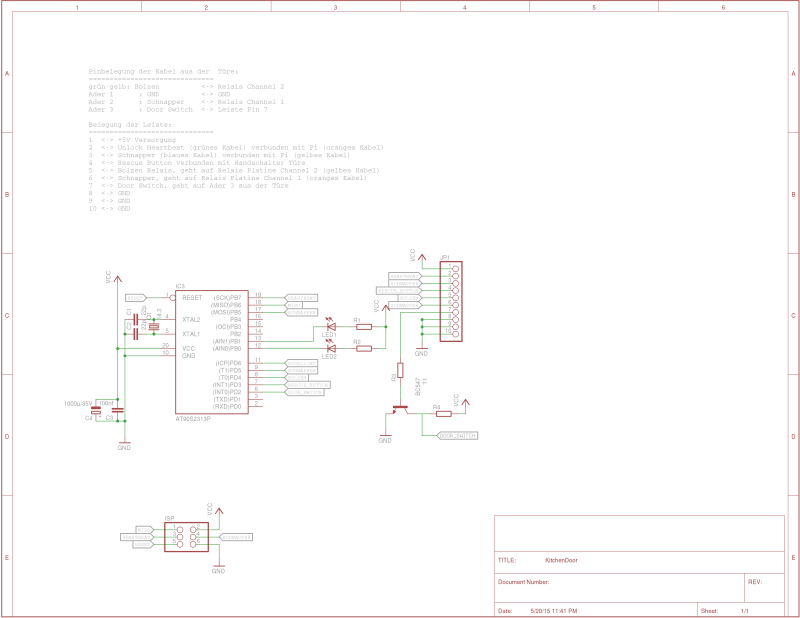Select the LED1 diode symbol

coord(331,326)
